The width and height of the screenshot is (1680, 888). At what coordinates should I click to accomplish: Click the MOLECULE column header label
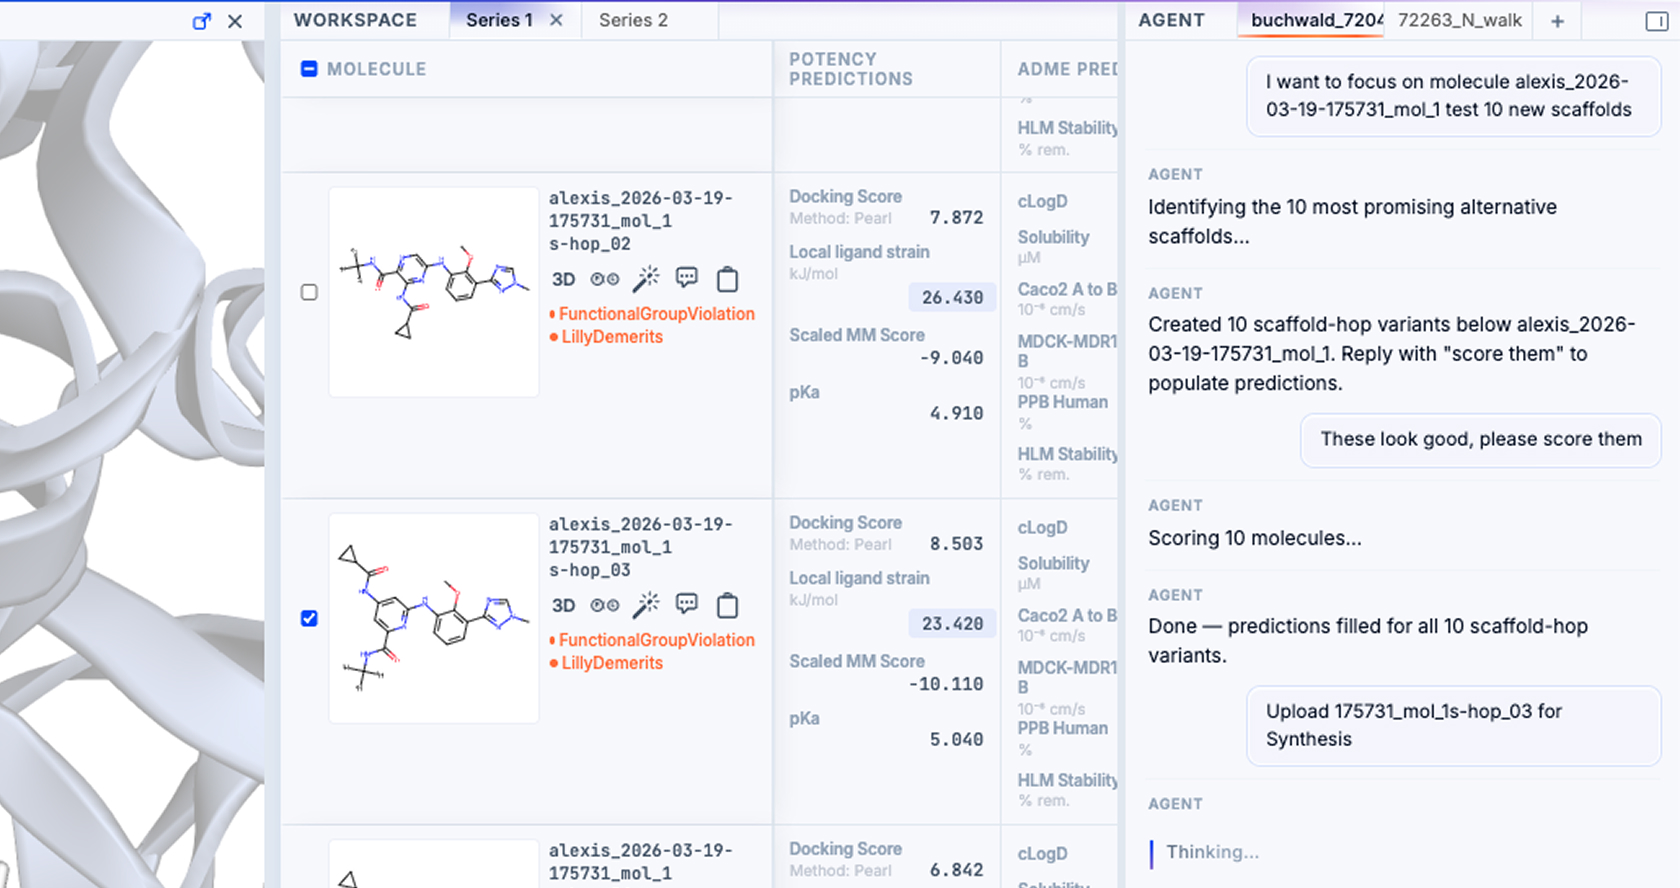(376, 69)
